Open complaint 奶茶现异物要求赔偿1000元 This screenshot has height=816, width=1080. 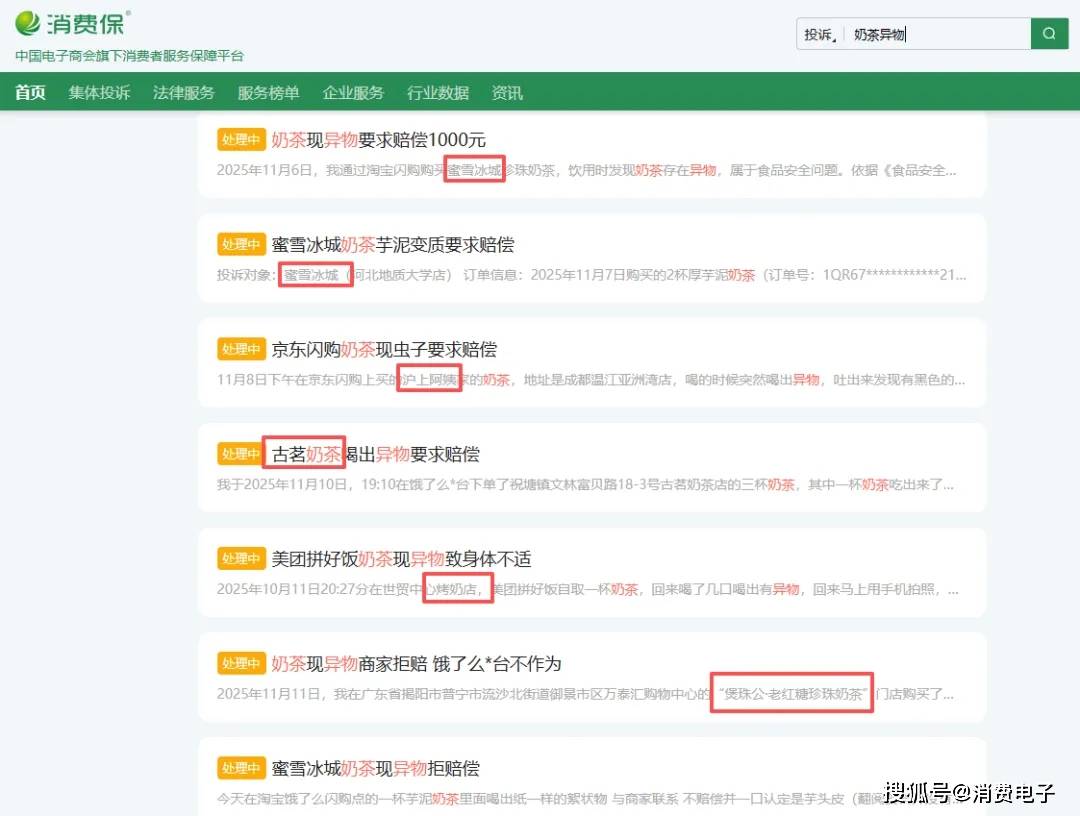(x=378, y=140)
